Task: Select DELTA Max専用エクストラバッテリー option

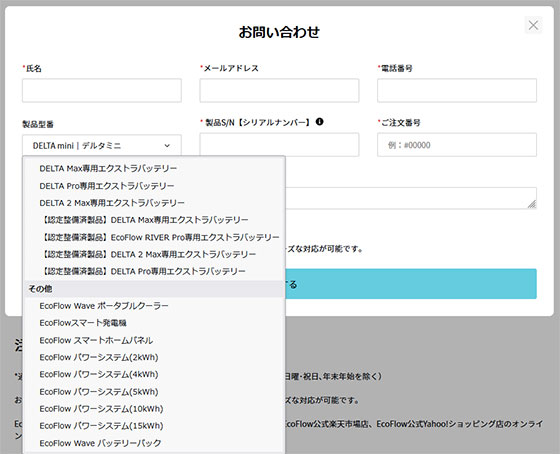Action: 154,168
